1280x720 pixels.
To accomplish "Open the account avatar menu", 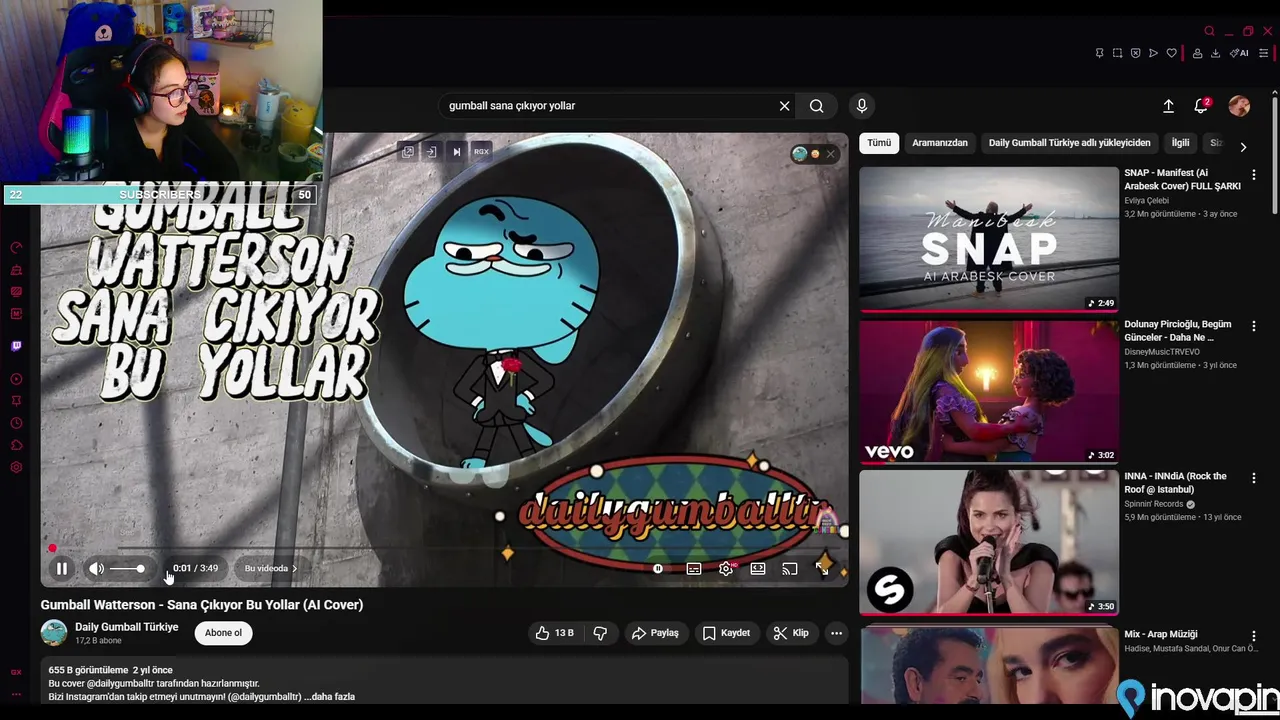I will (1239, 106).
